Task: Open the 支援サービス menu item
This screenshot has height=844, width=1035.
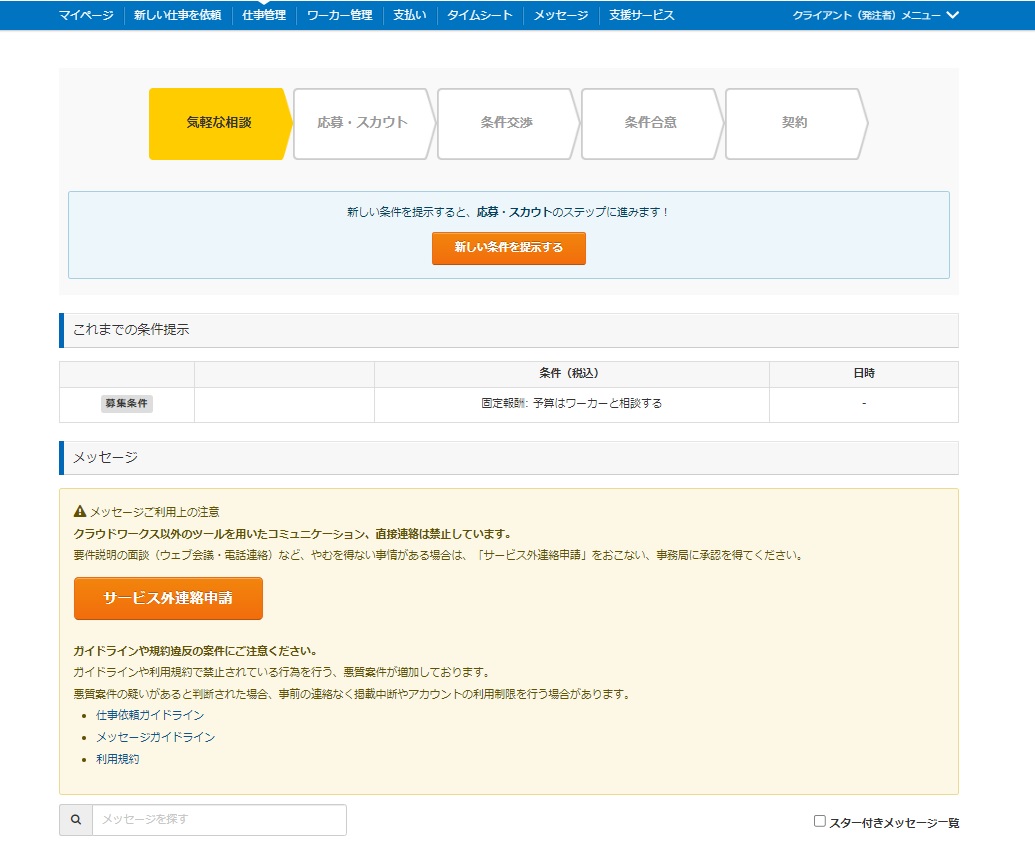Action: tap(642, 15)
